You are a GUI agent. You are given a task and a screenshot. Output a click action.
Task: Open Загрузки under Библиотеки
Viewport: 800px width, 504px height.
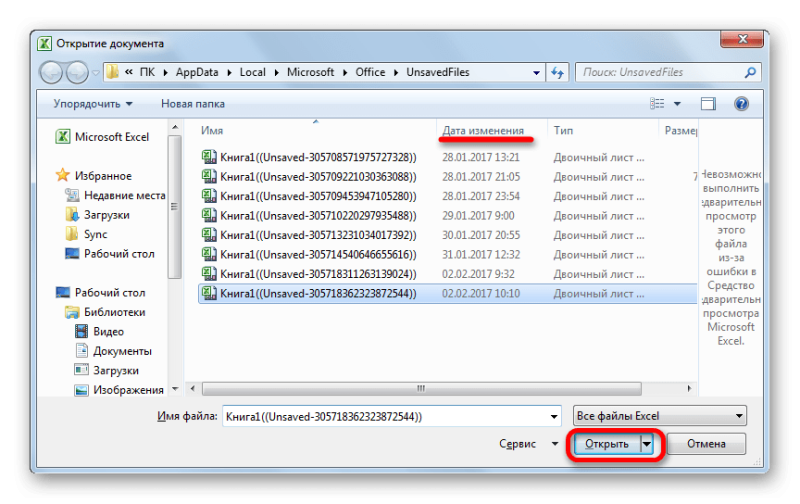[107, 370]
